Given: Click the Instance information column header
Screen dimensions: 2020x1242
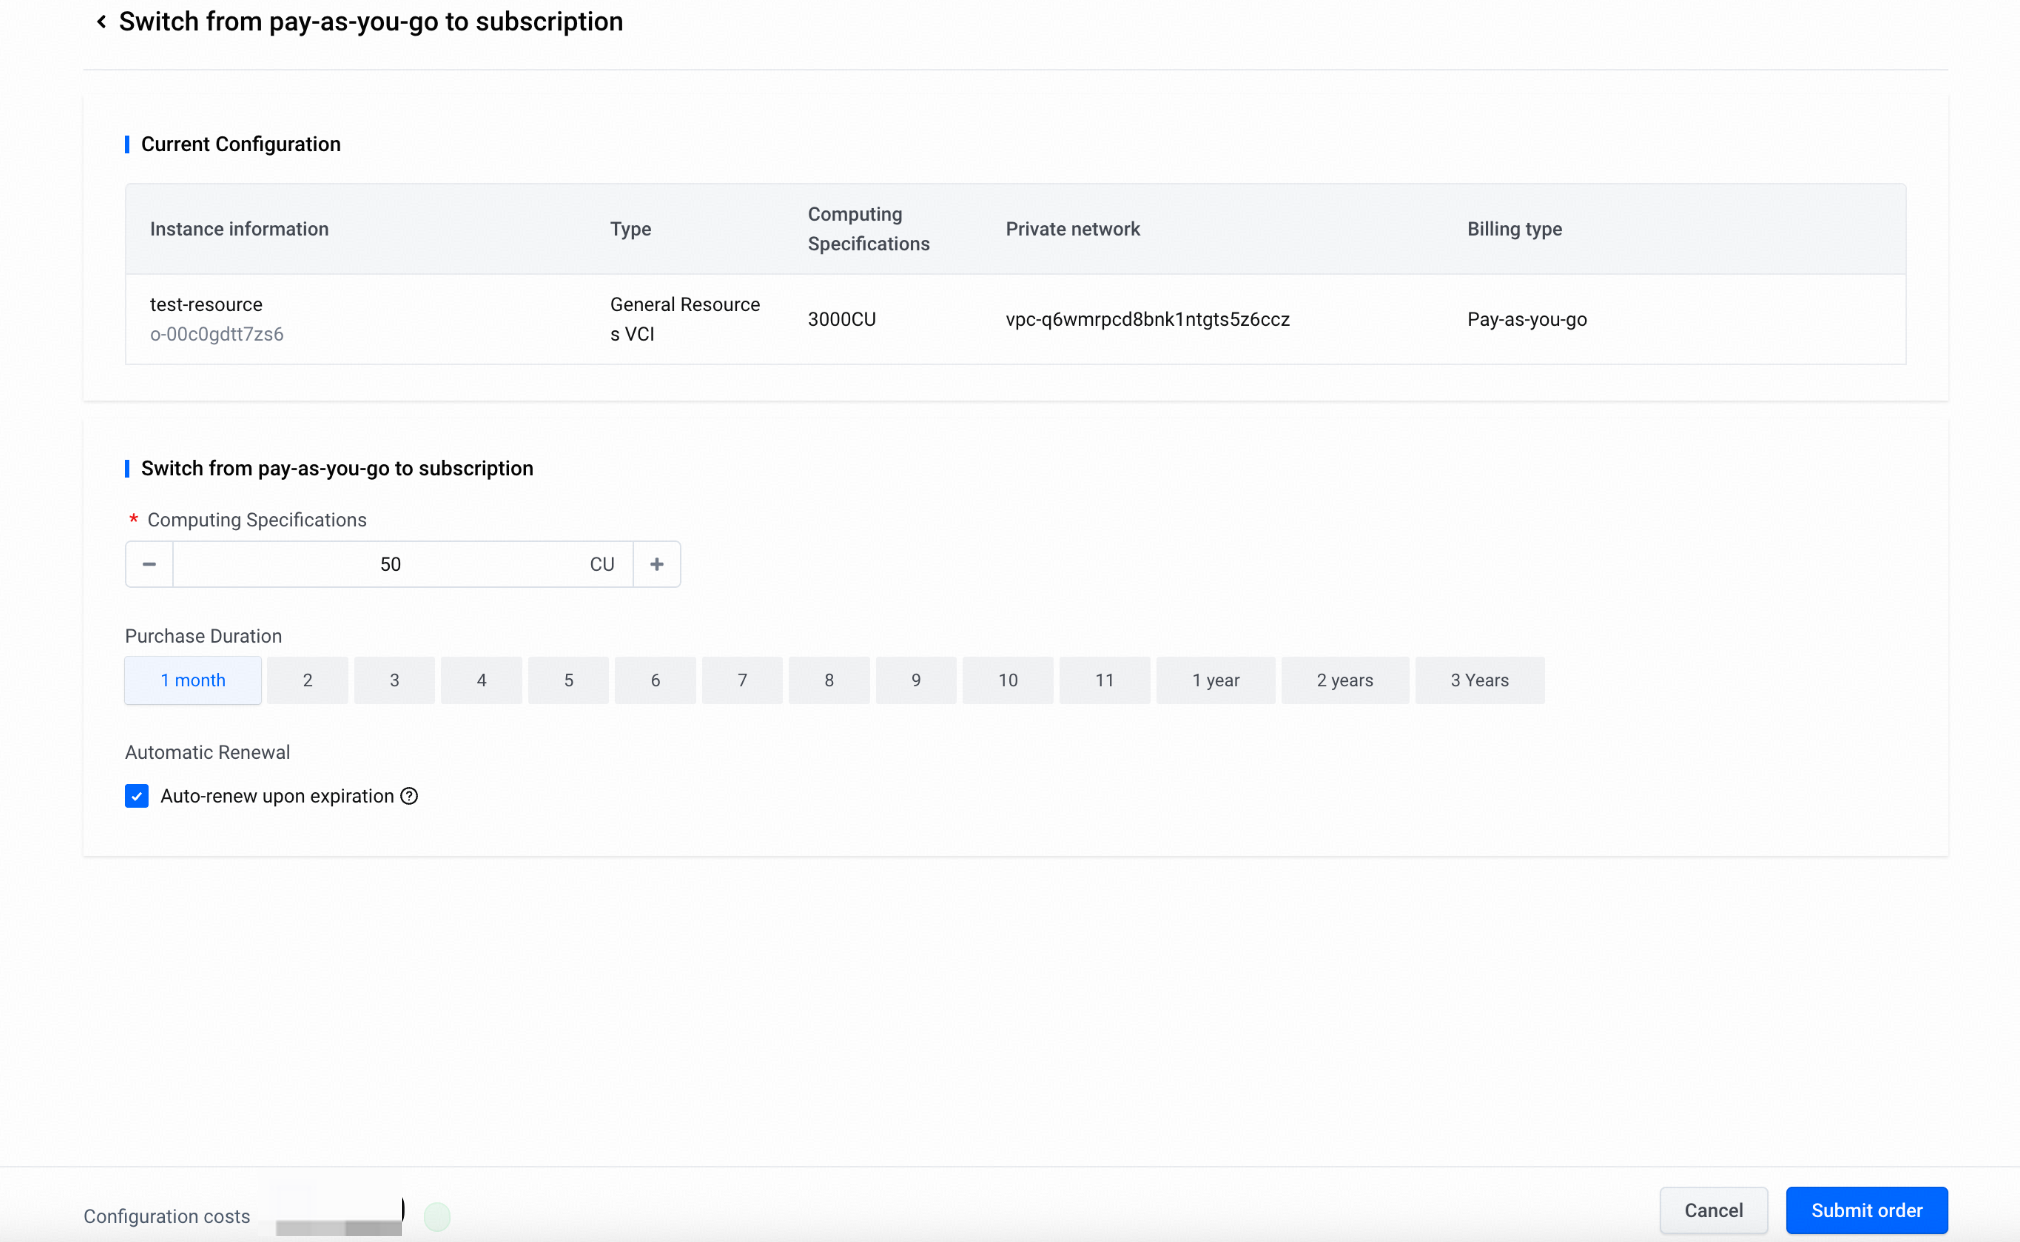Looking at the screenshot, I should point(239,229).
